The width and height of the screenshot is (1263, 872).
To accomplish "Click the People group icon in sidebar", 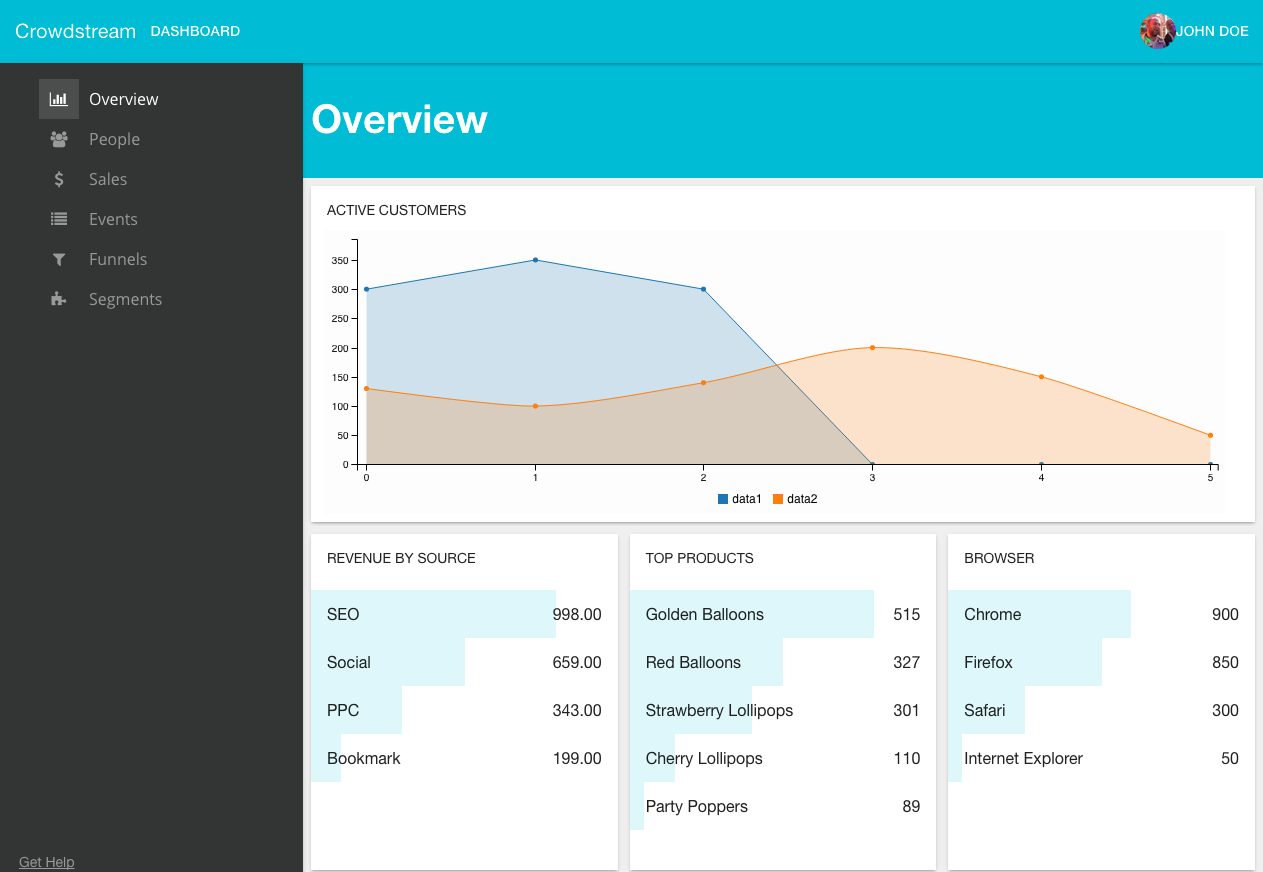I will [59, 139].
